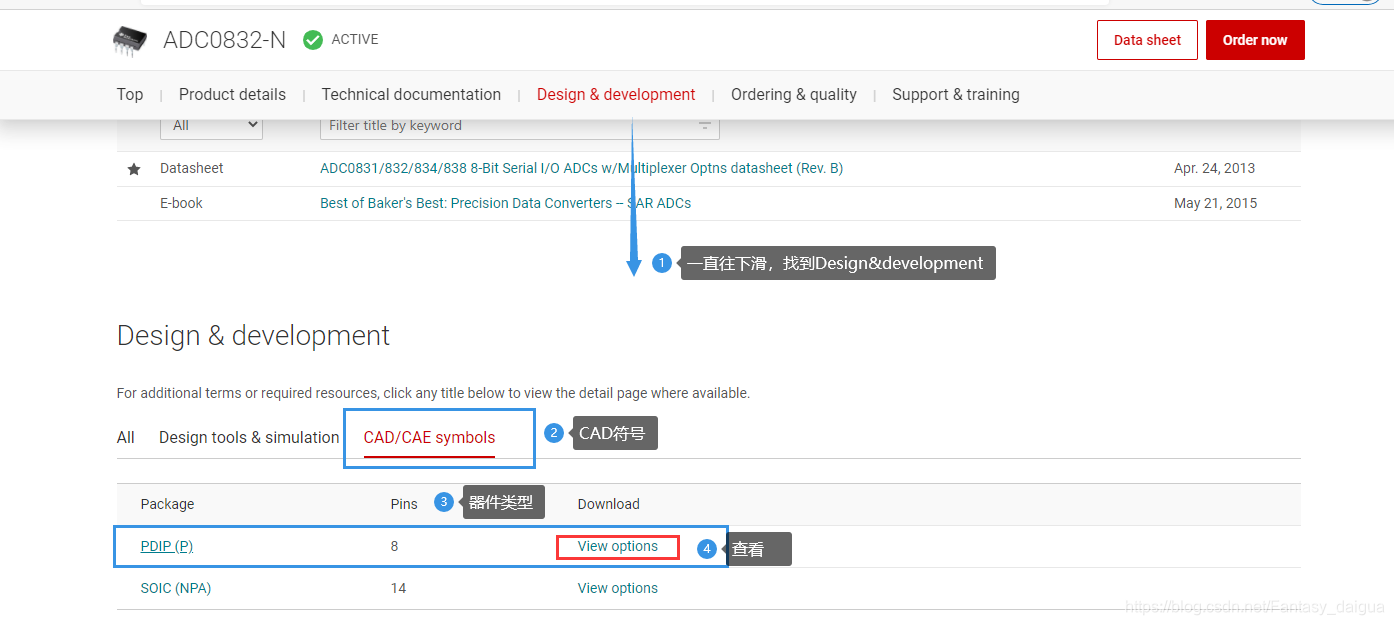
Task: Open Product details navigation item
Action: coord(232,94)
